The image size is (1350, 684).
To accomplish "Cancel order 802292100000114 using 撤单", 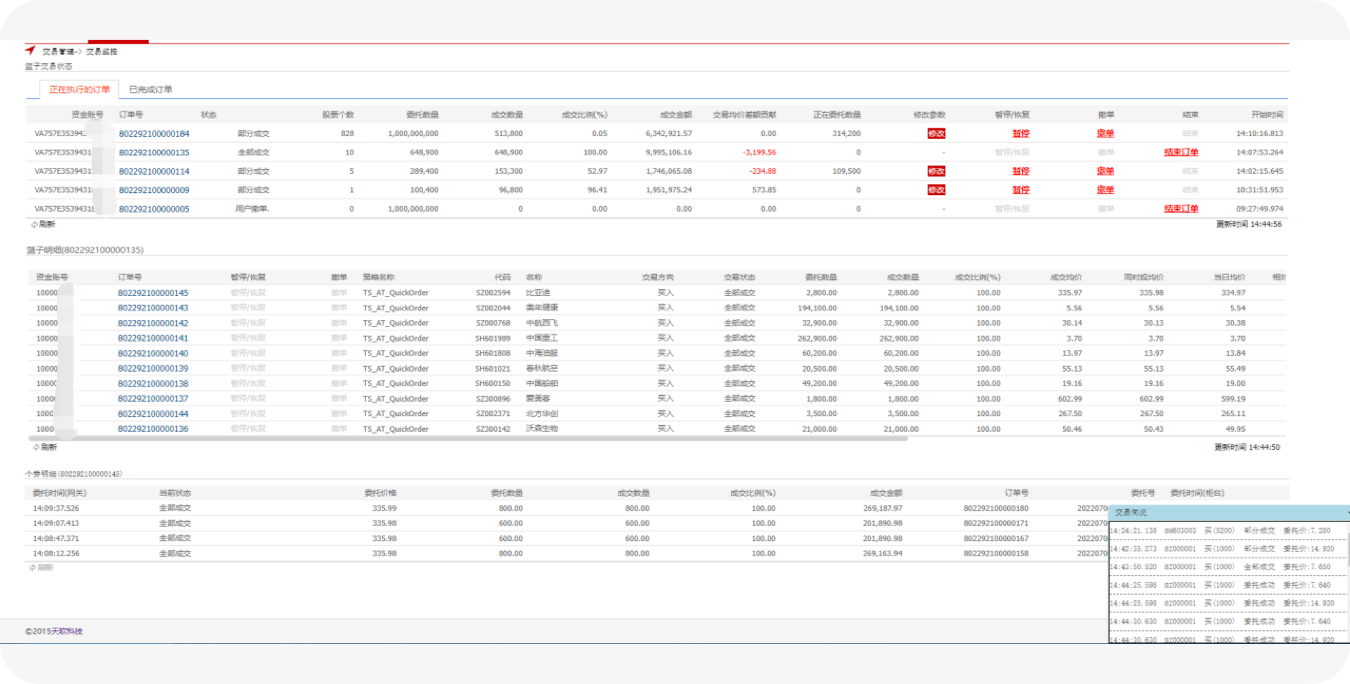I will [1105, 171].
